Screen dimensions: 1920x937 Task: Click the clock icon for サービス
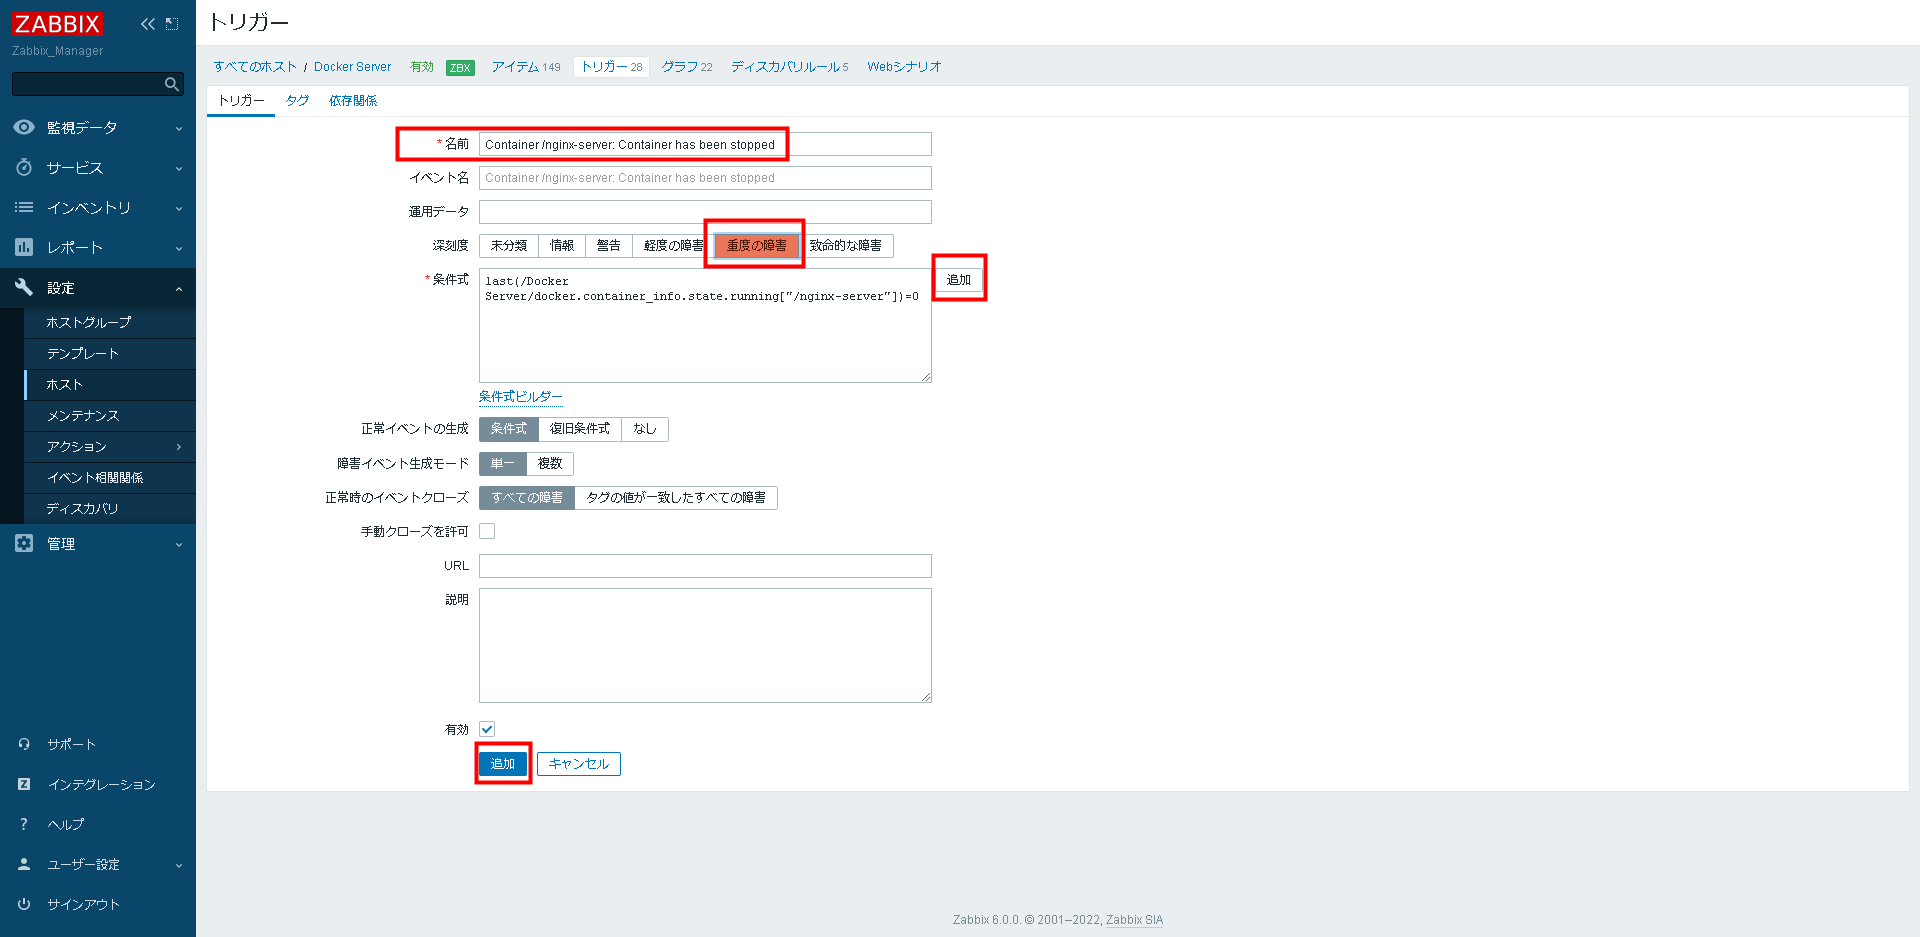coord(24,167)
